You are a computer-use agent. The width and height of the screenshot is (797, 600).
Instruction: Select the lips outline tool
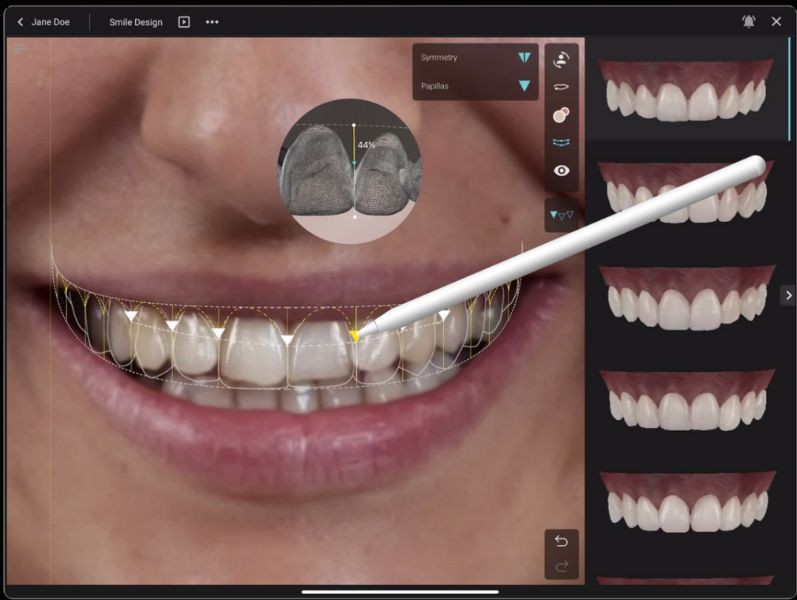click(561, 87)
